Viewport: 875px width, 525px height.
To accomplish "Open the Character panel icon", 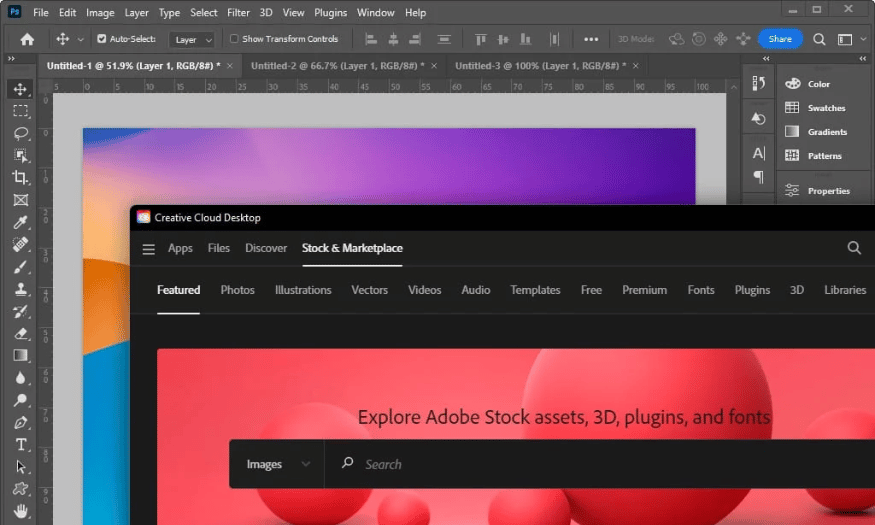I will click(x=758, y=153).
